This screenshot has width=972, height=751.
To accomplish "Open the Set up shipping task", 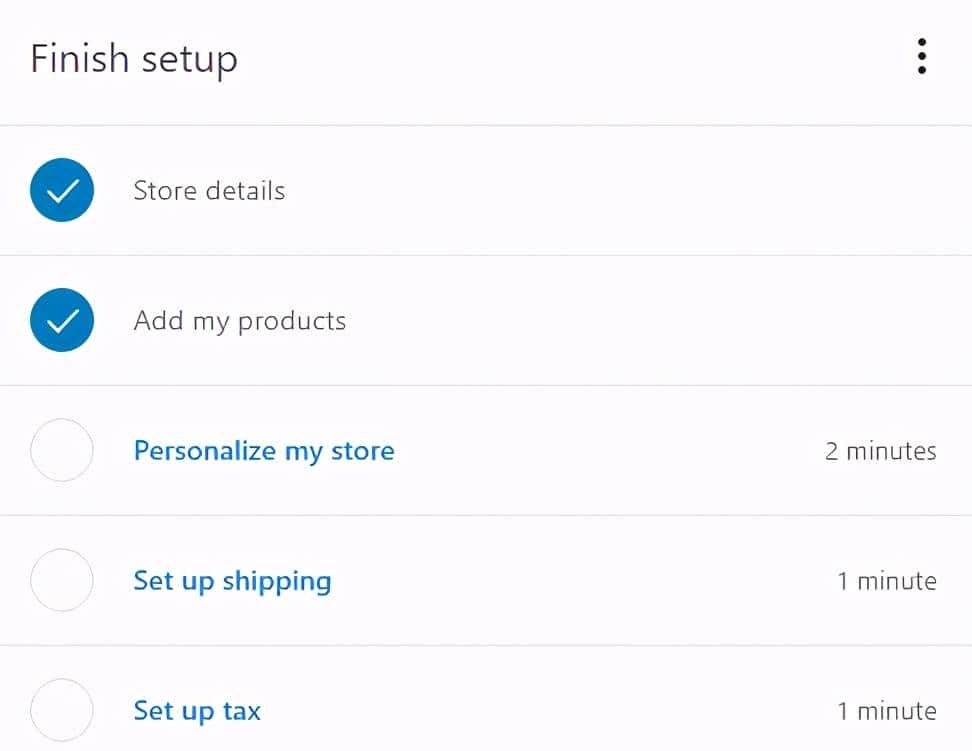I will click(x=232, y=581).
